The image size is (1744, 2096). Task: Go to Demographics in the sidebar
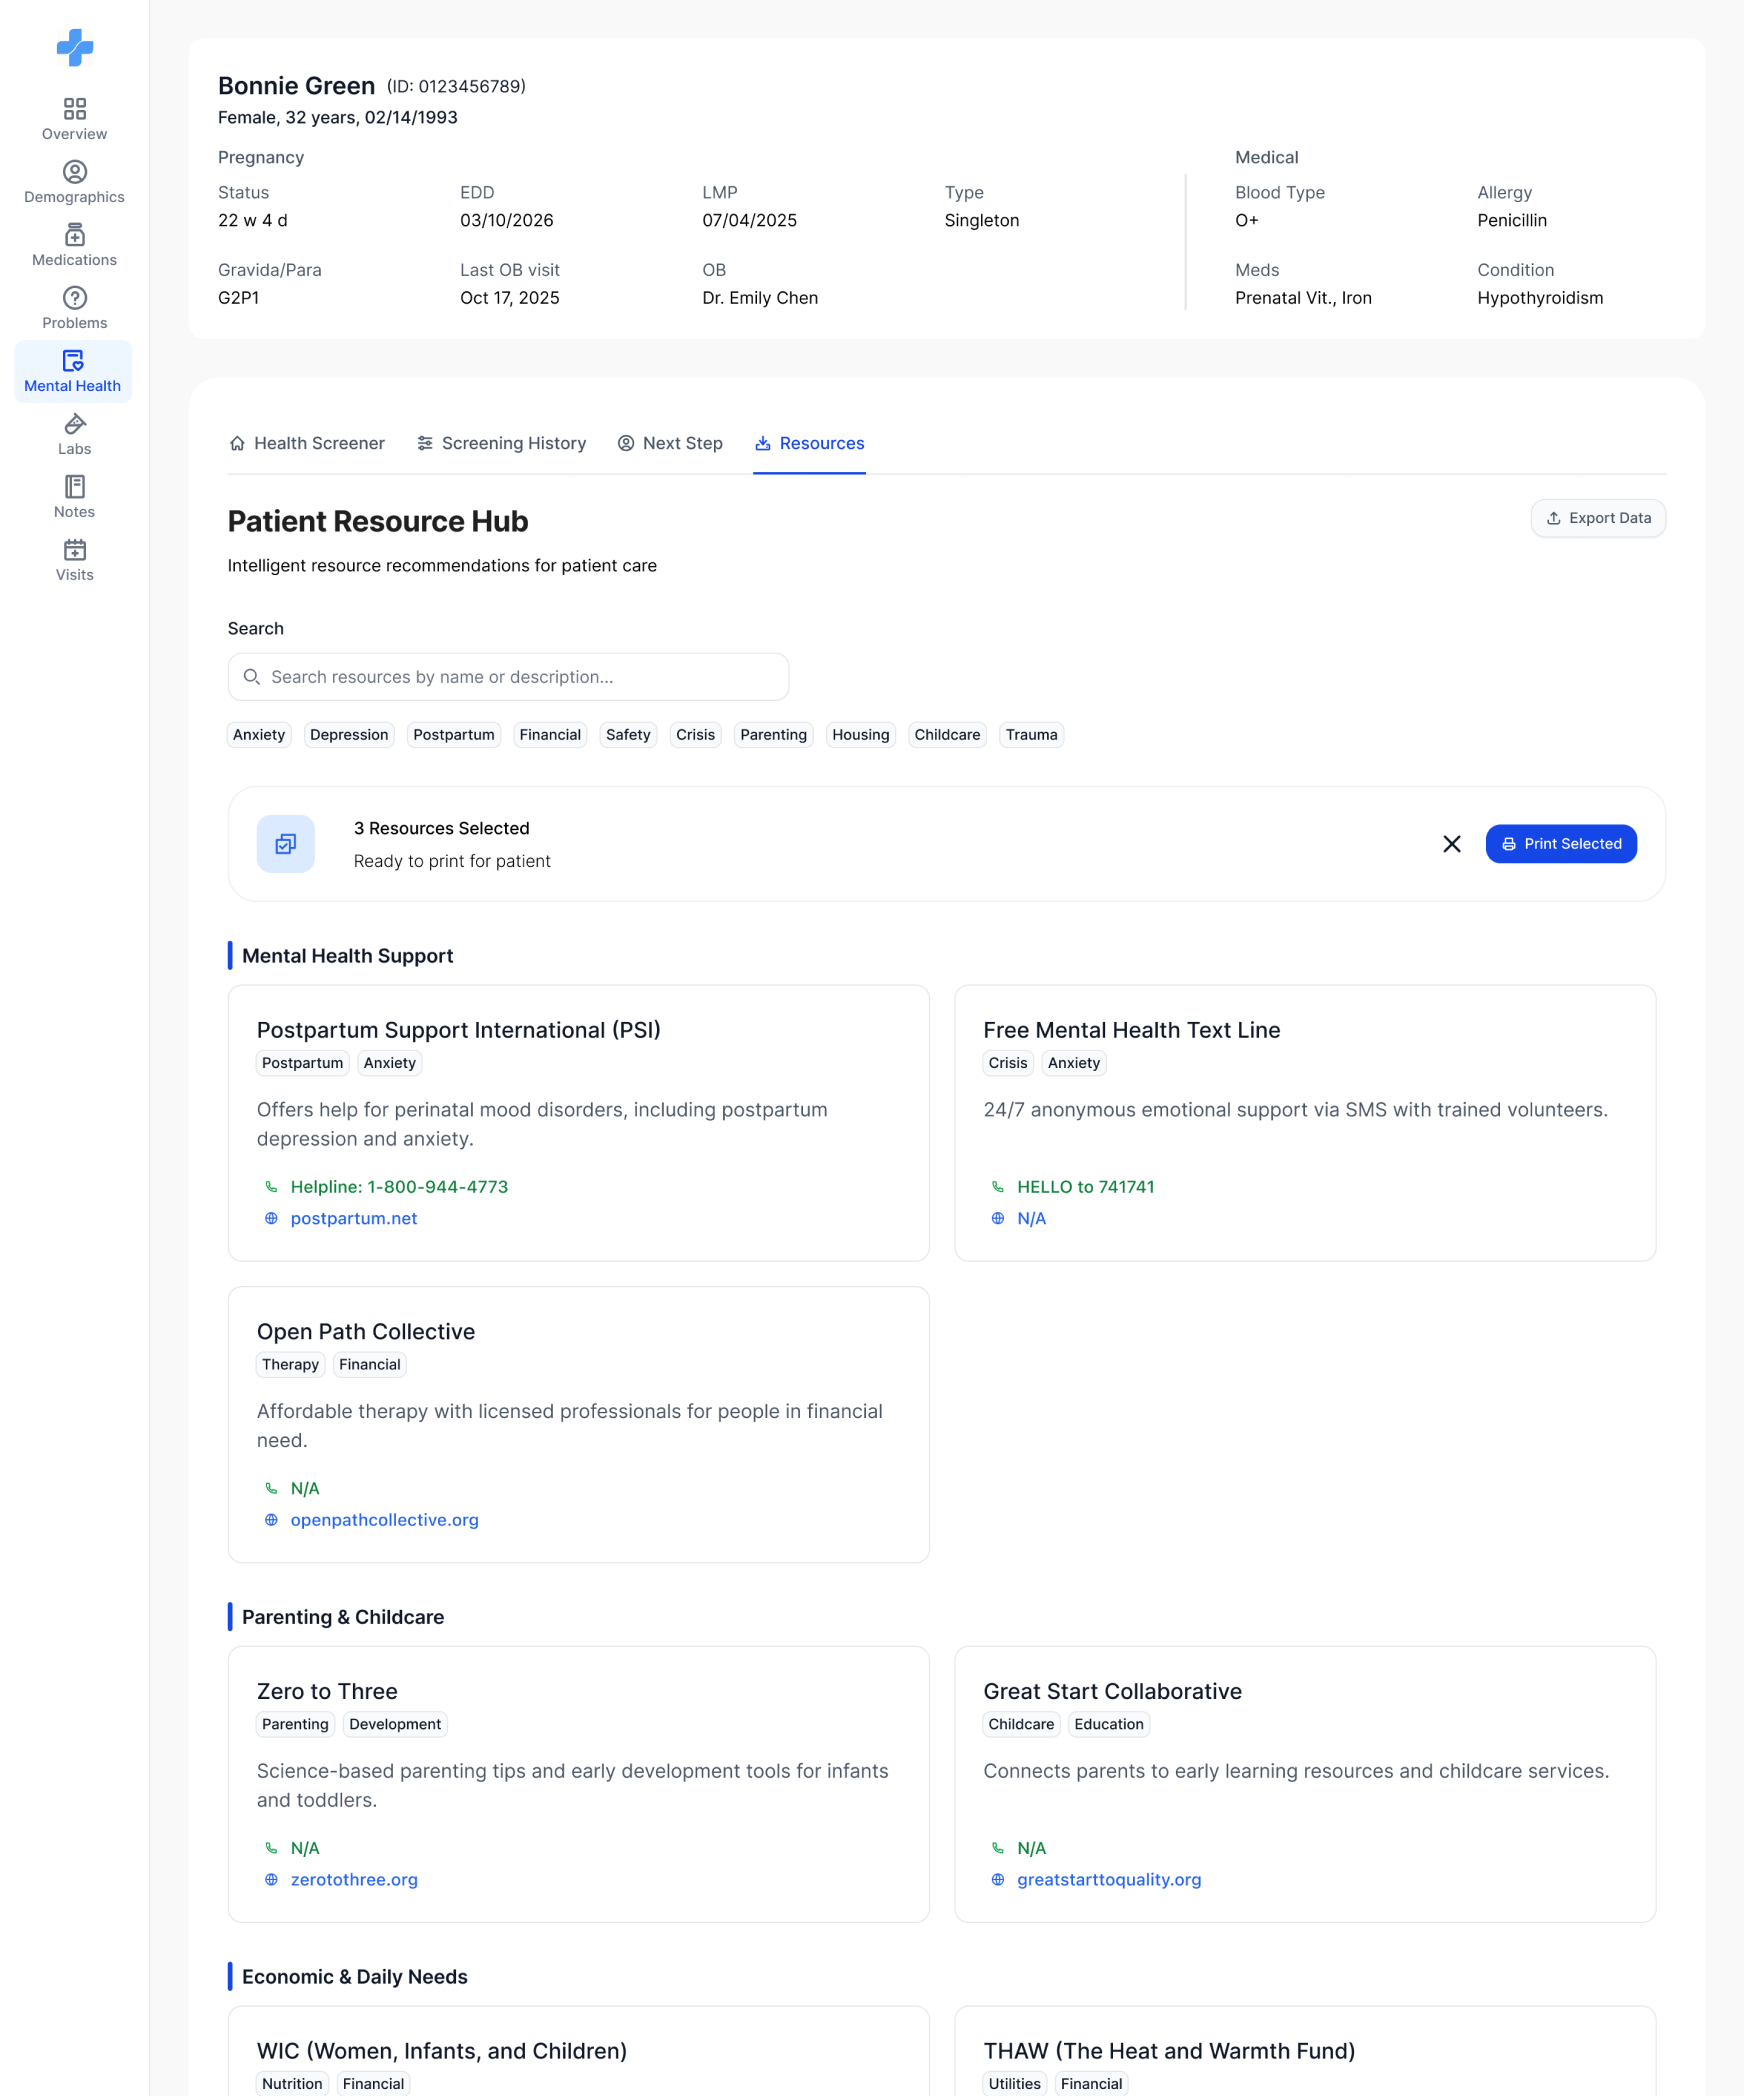tap(74, 182)
